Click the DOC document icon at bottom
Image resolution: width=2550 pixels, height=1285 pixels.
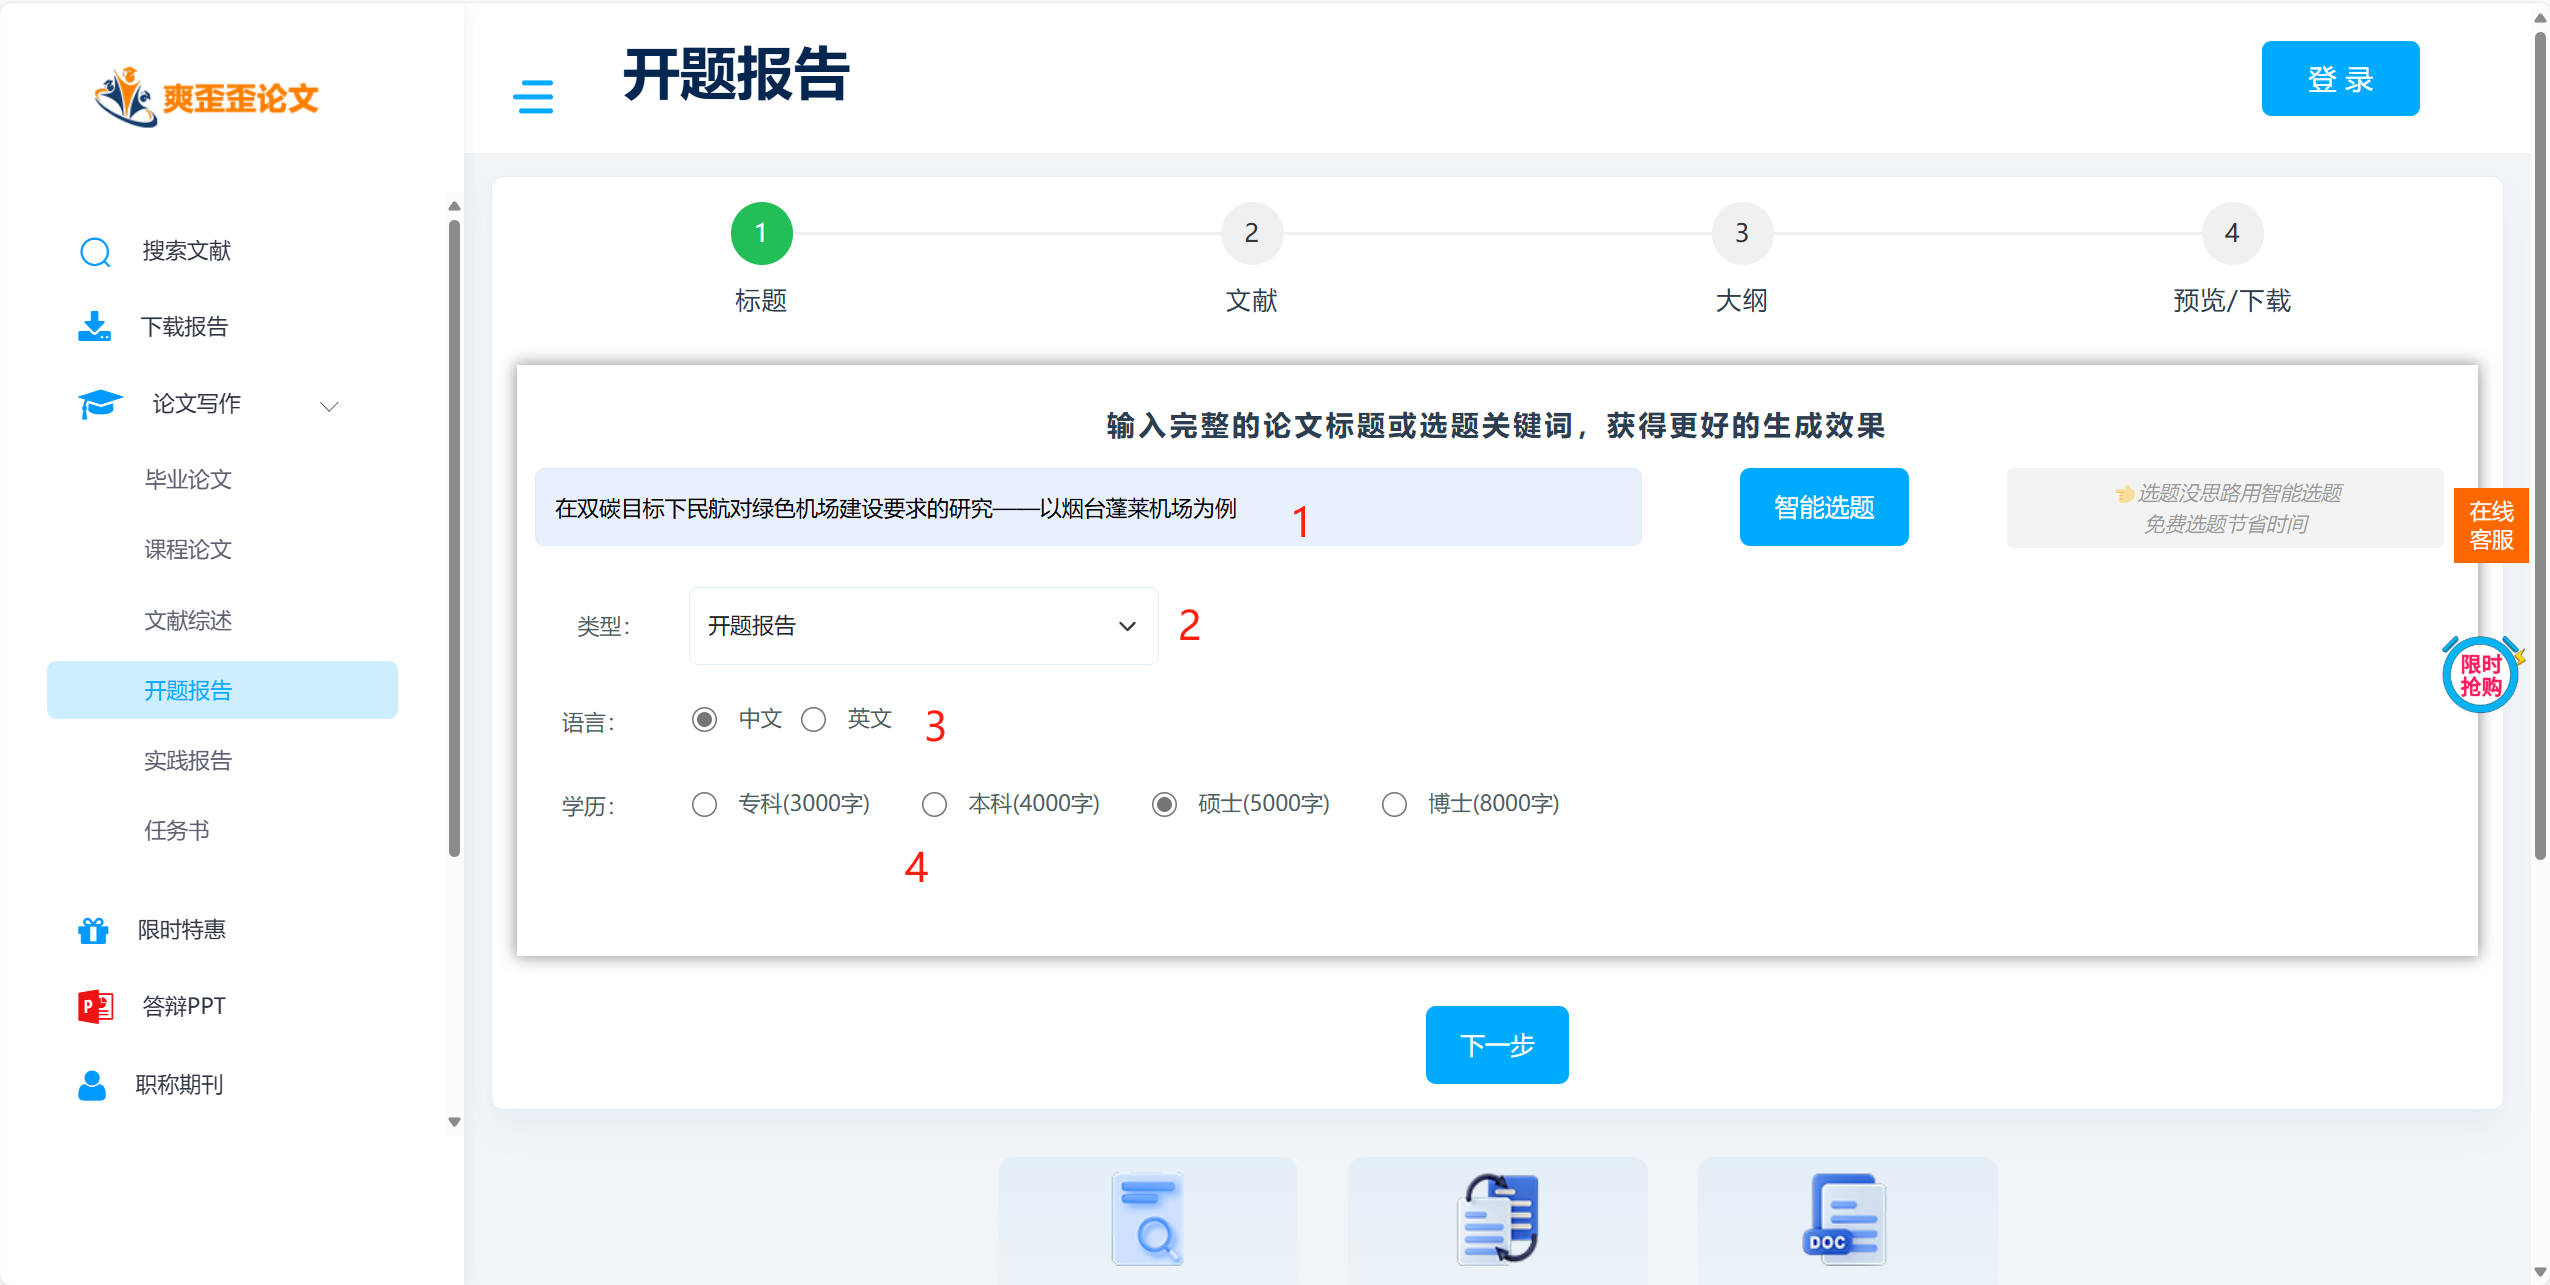(x=1846, y=1218)
